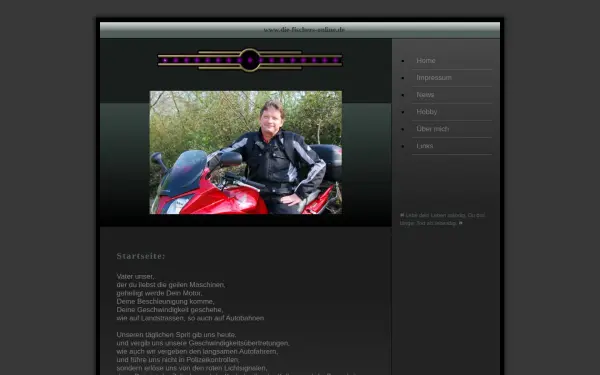Open the Home menu link
Screen dimensions: 600x375
click(x=426, y=60)
